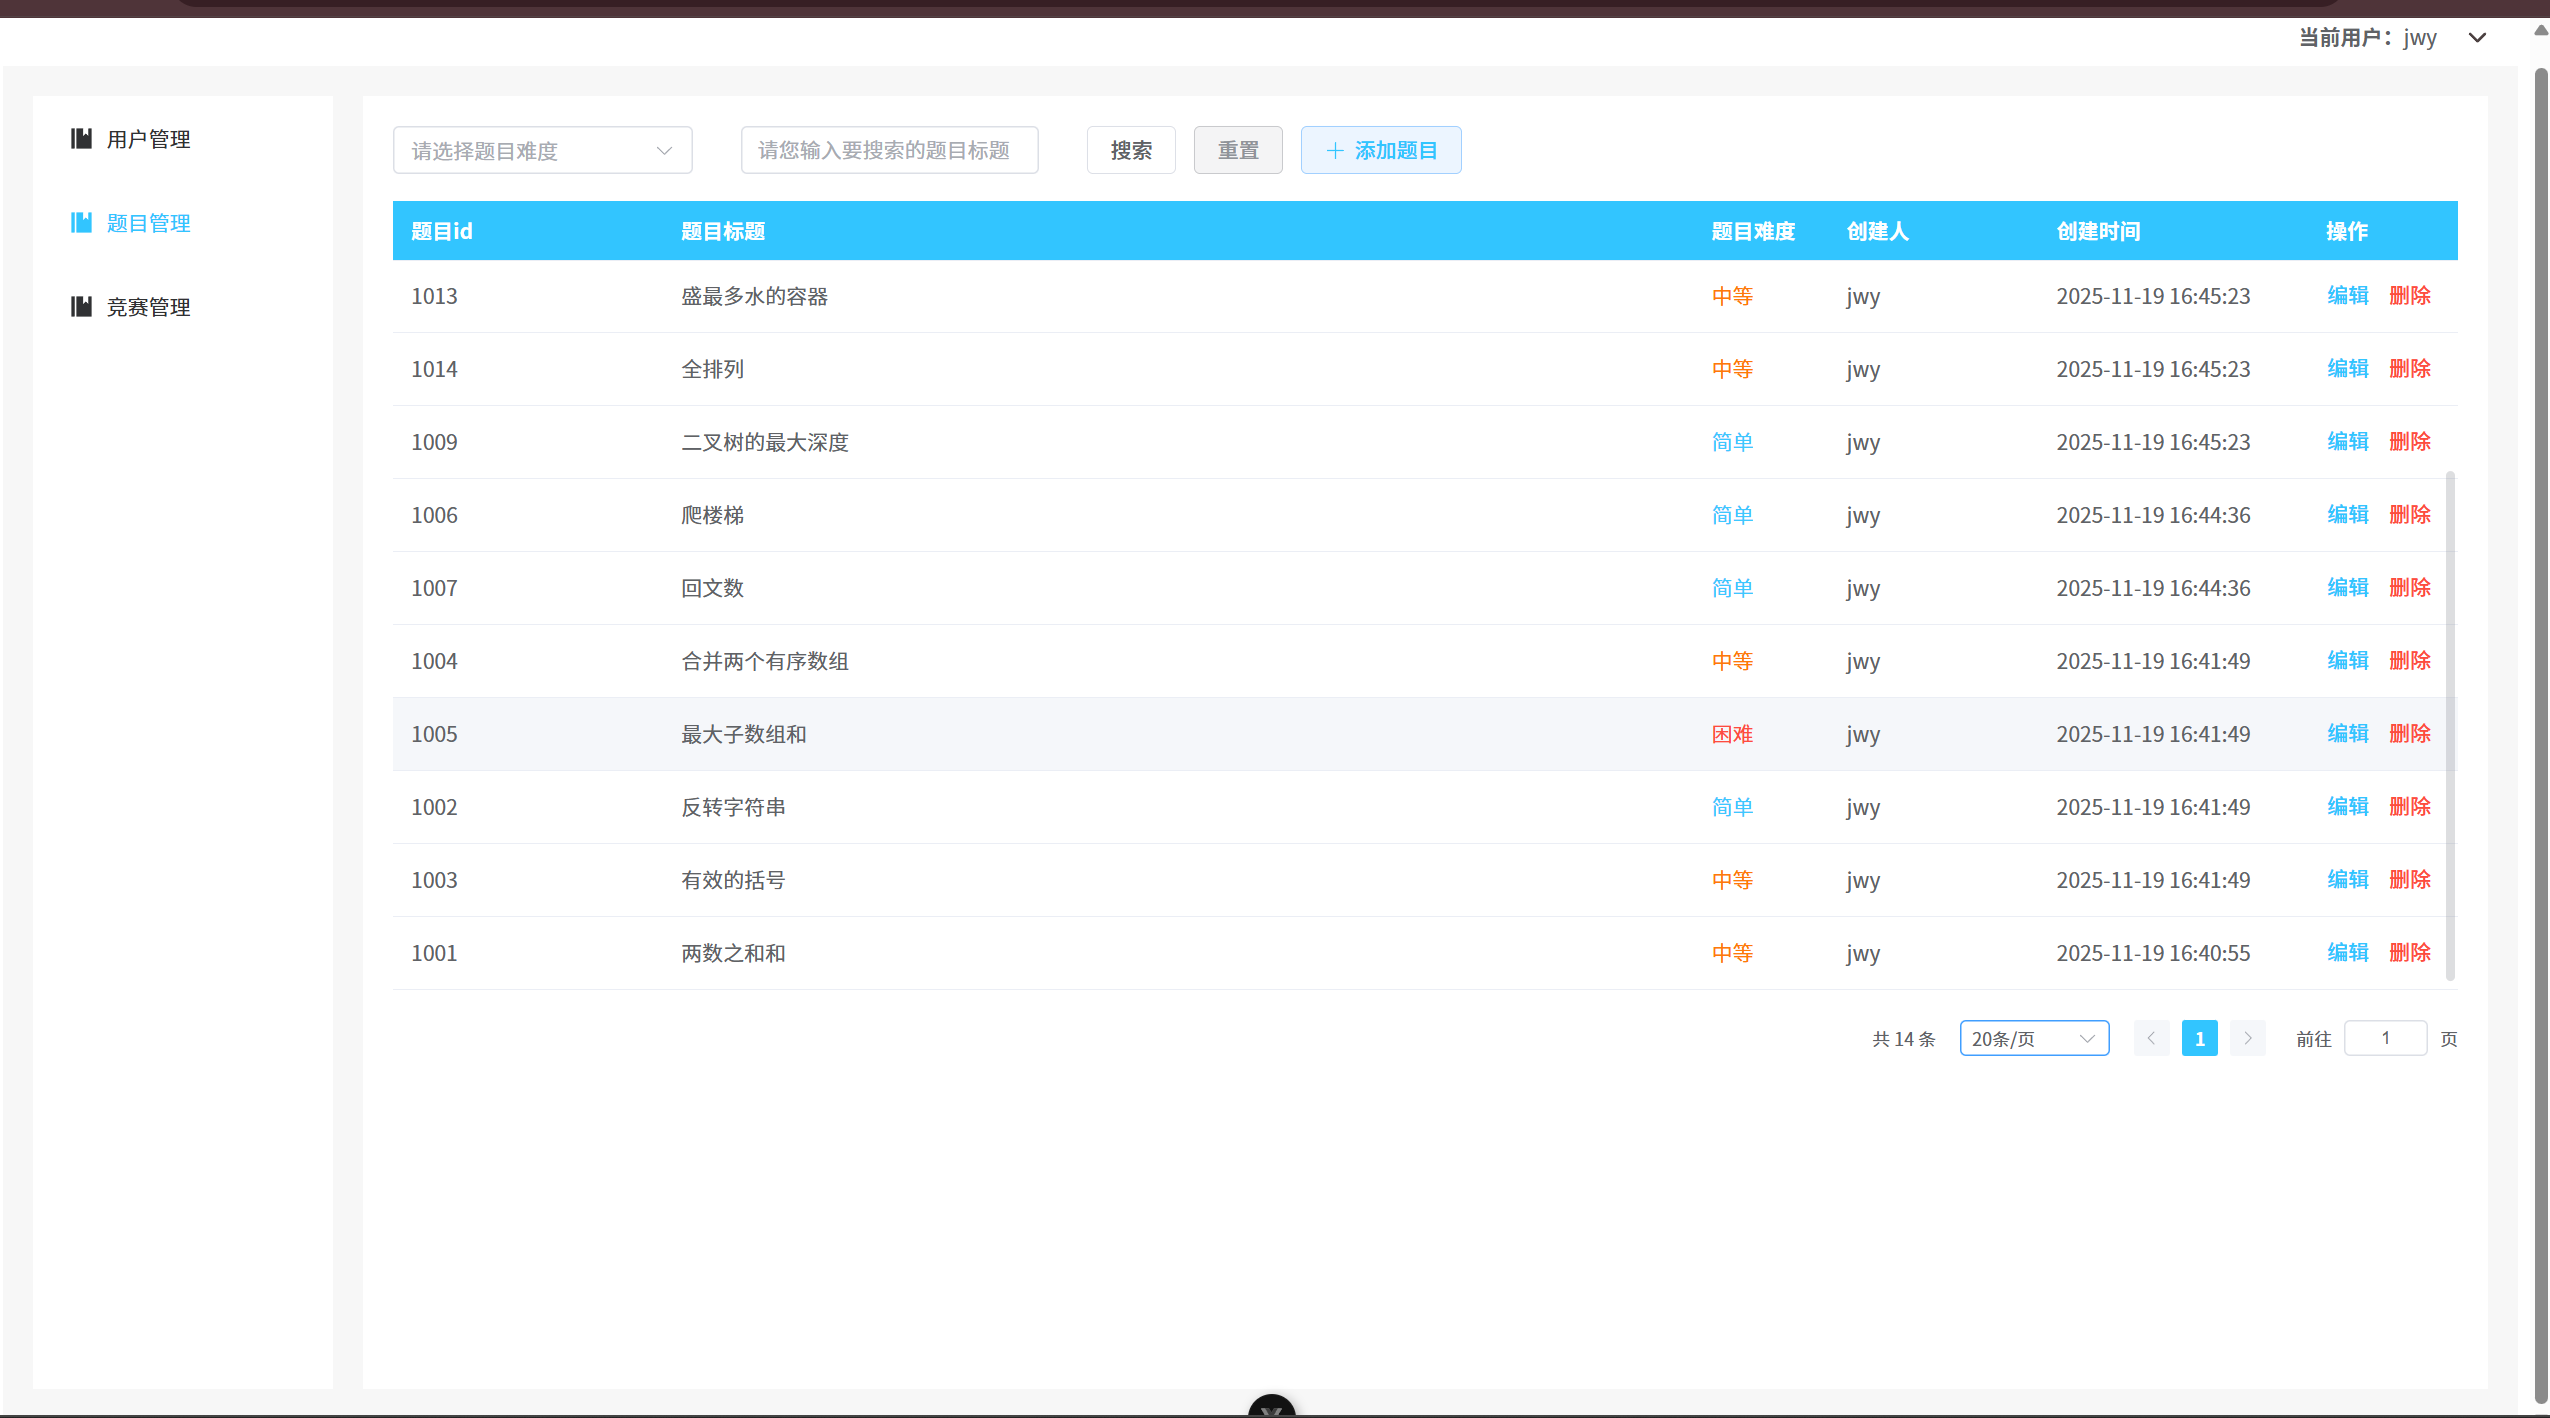This screenshot has width=2550, height=1418.
Task: Click the previous page left arrow
Action: coord(2151,1038)
